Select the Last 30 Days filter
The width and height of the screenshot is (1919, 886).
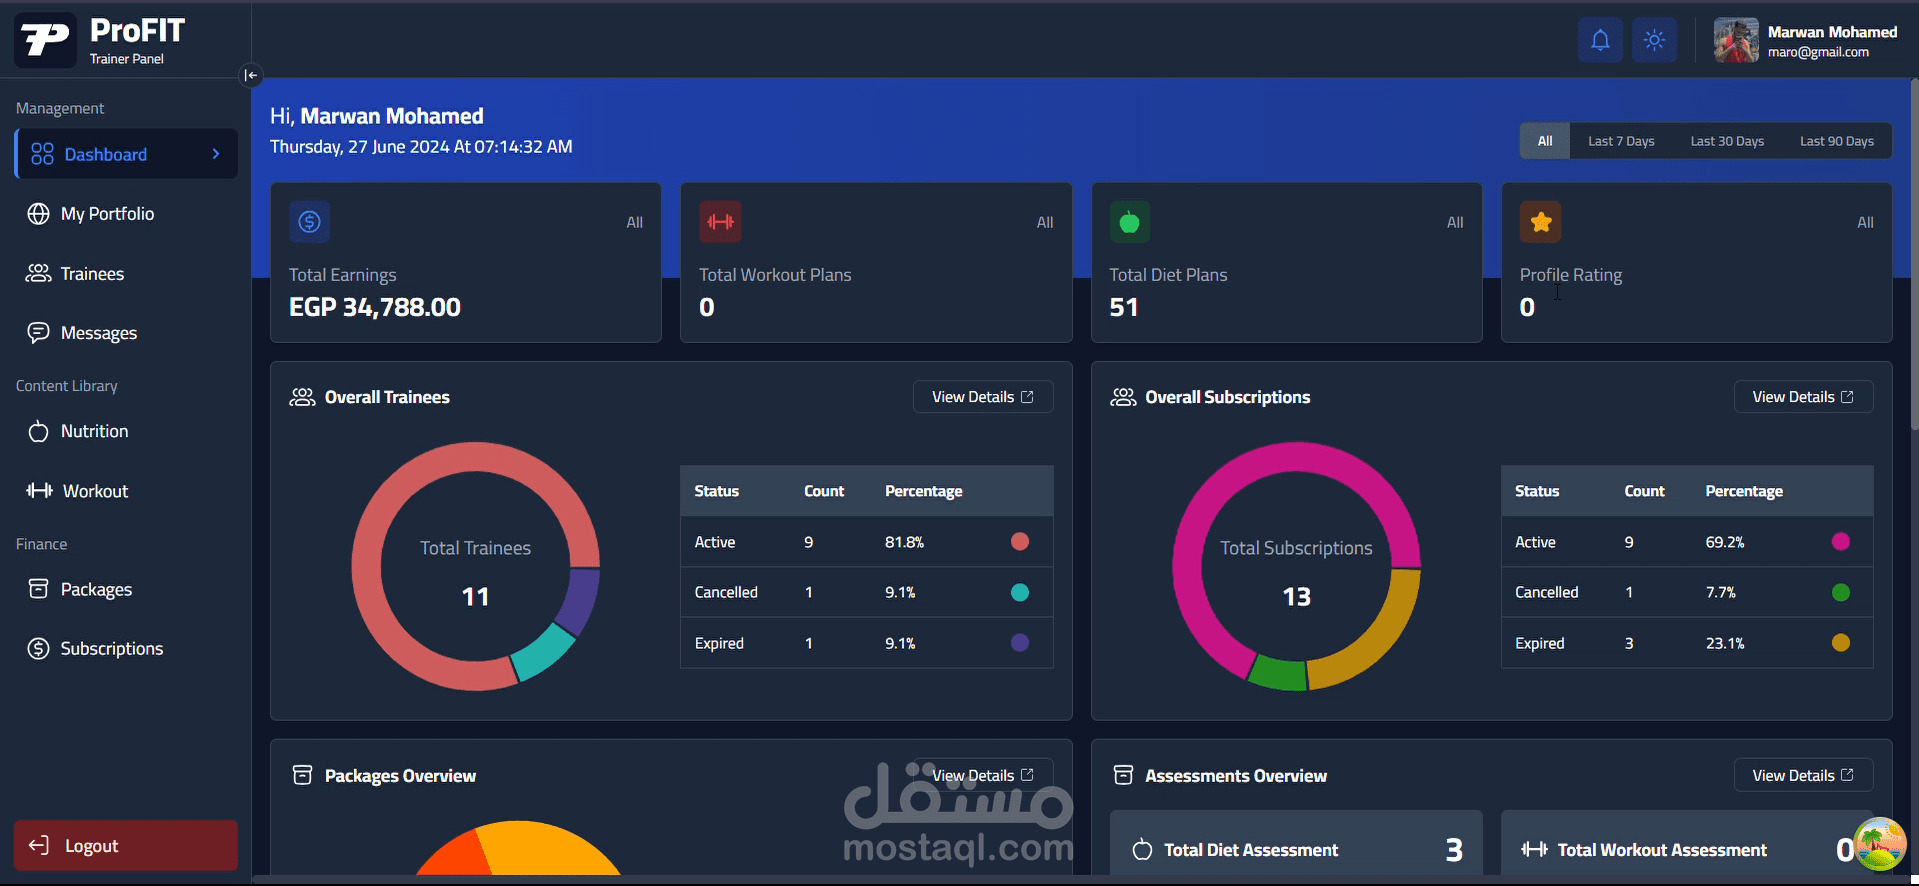point(1727,141)
